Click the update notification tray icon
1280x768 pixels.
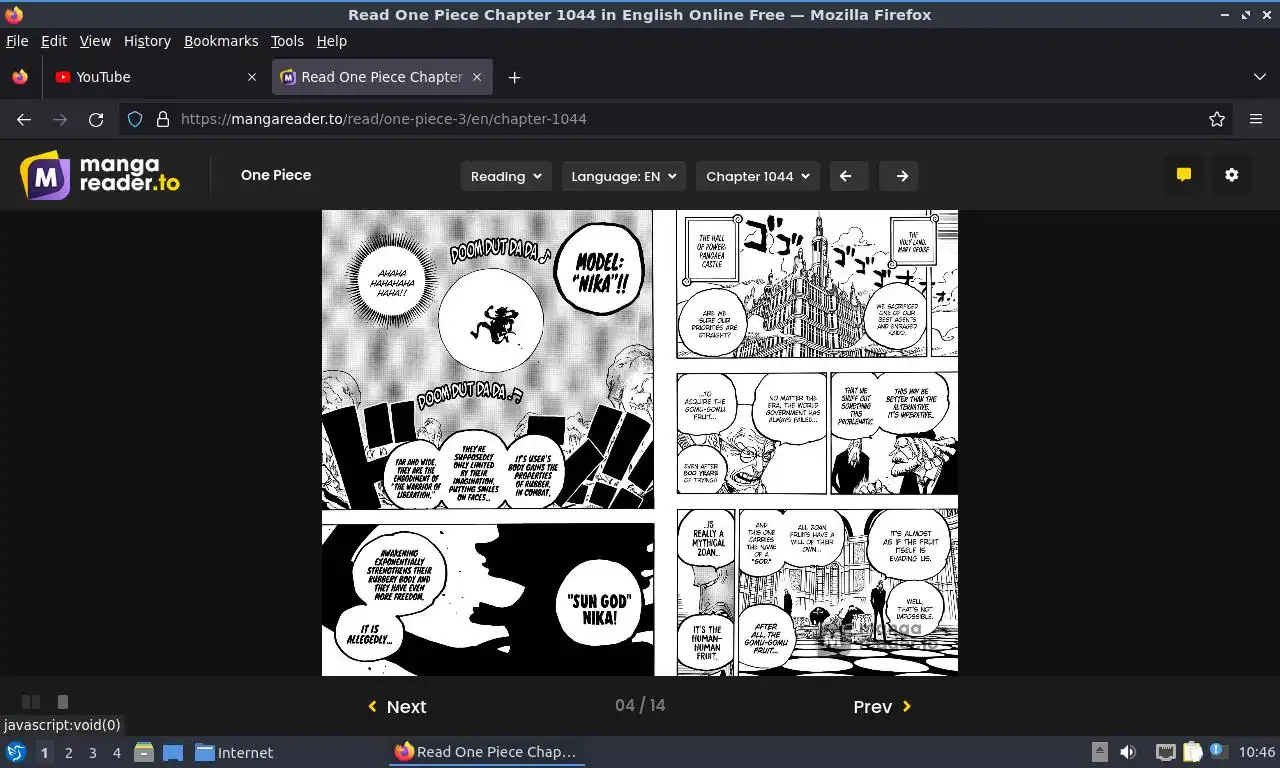coord(1218,751)
